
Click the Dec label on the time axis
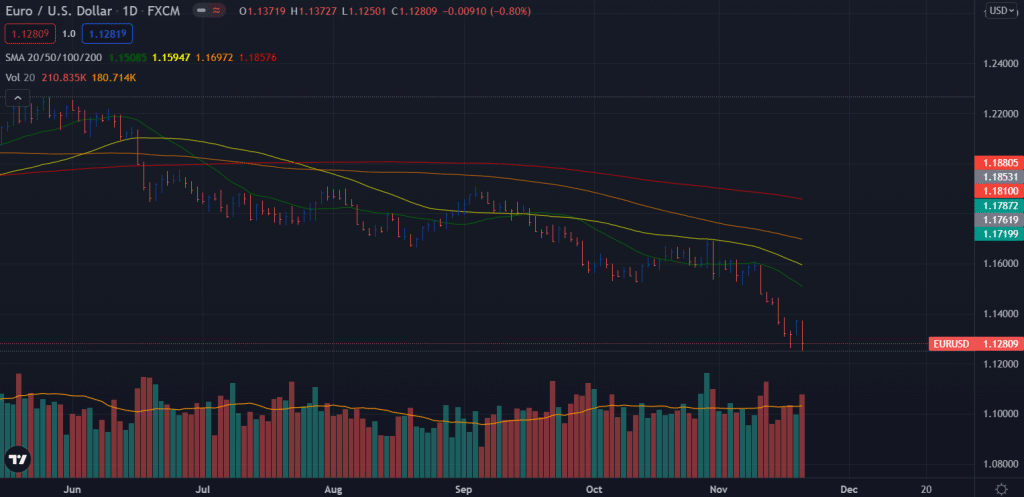coord(848,489)
